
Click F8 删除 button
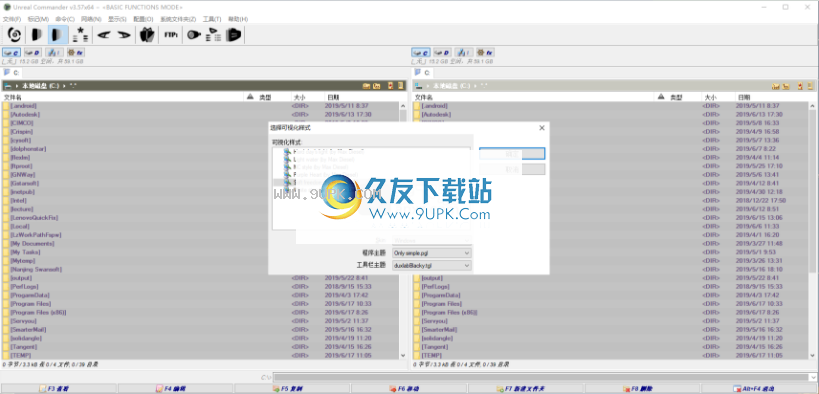click(643, 389)
